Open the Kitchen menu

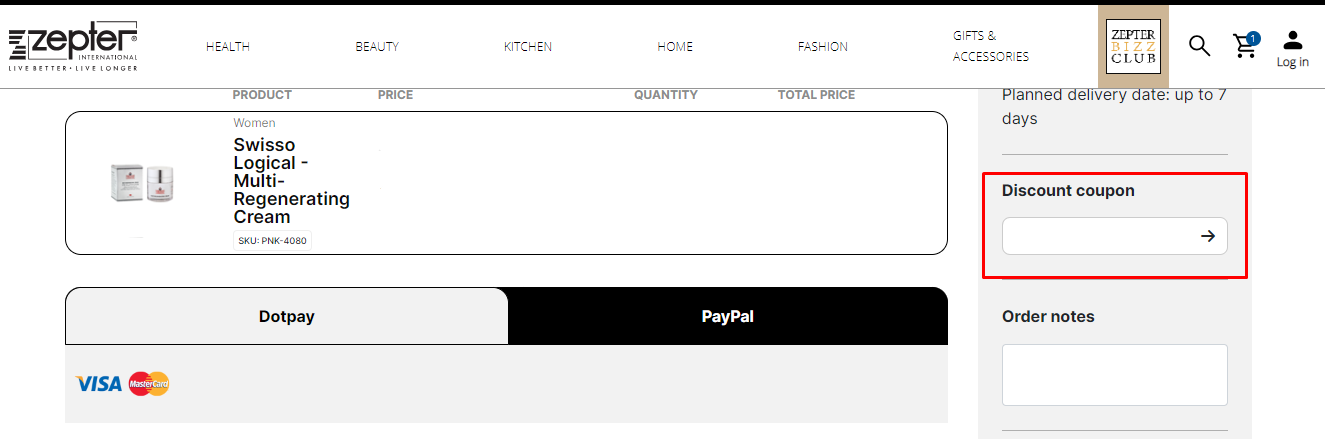tap(528, 47)
